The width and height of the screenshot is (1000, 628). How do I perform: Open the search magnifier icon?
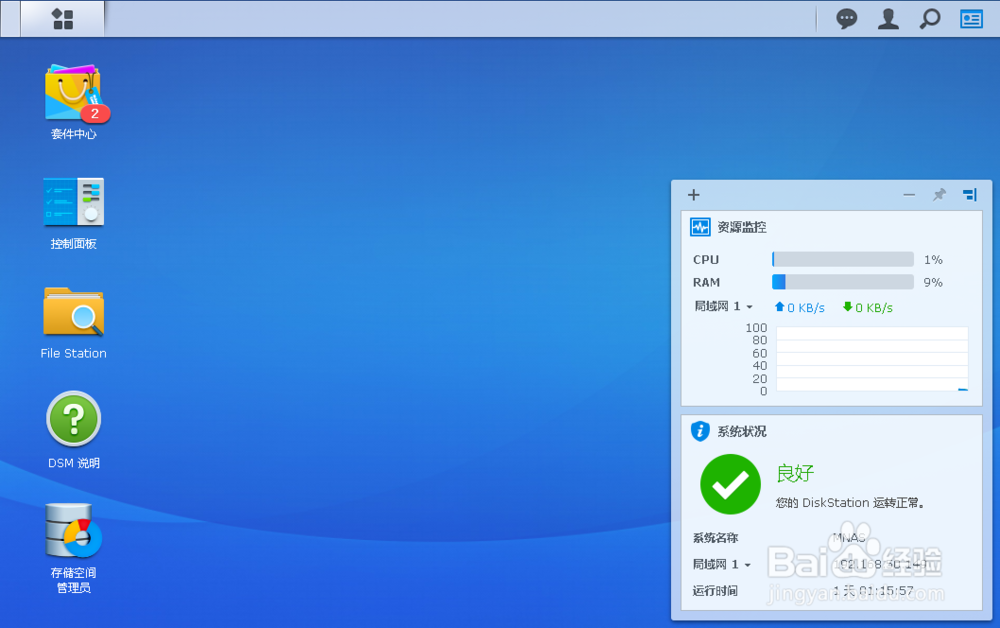pos(930,19)
